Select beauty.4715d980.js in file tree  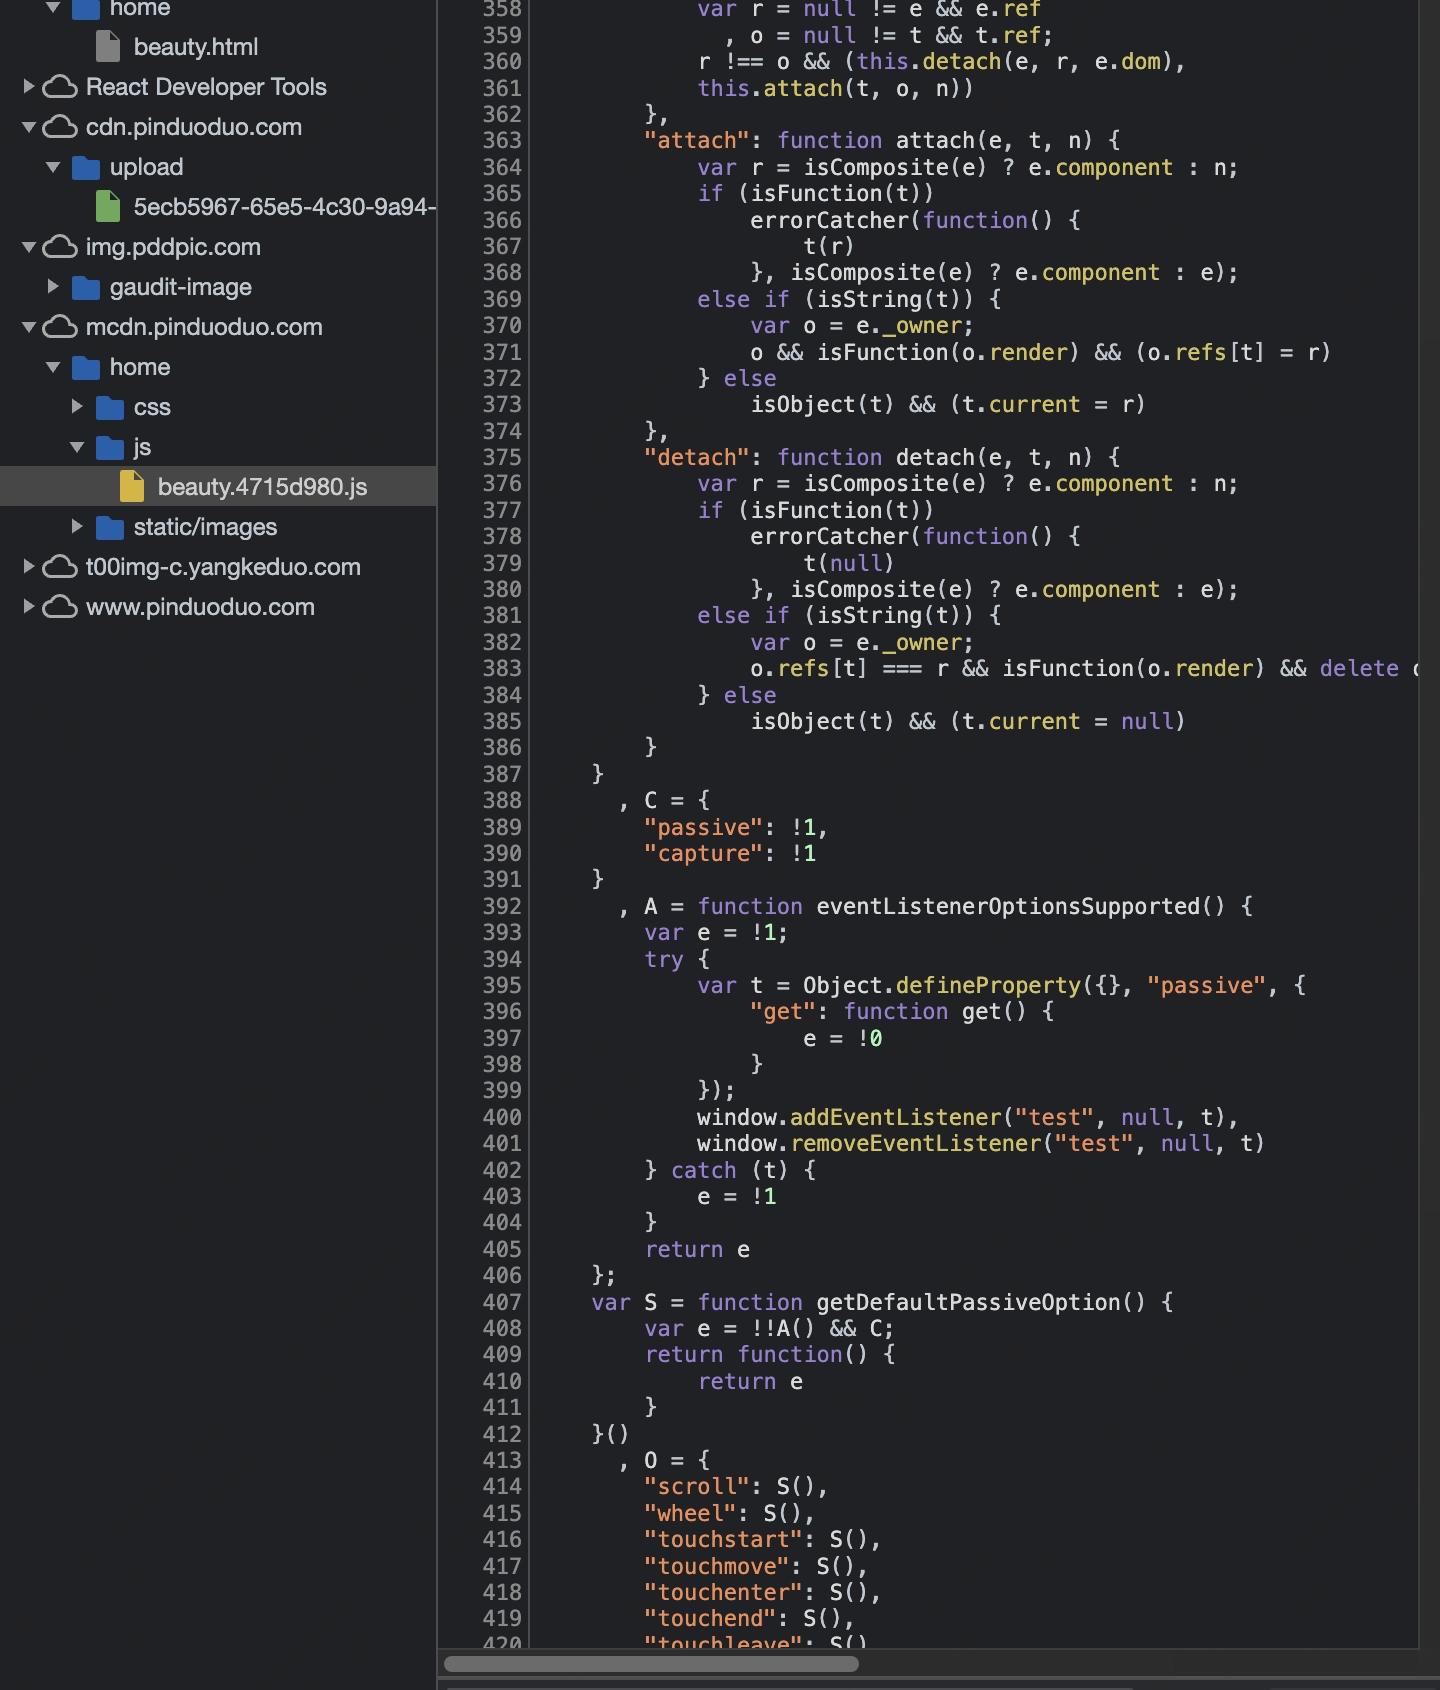262,487
